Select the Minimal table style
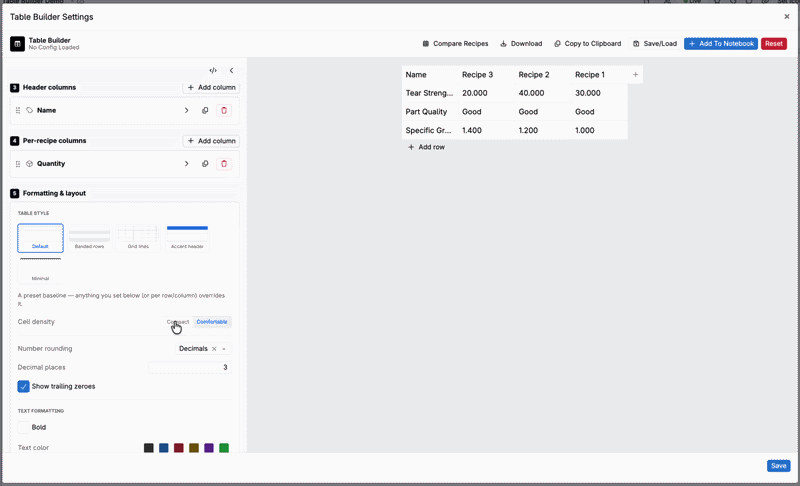800x486 pixels. 40,270
